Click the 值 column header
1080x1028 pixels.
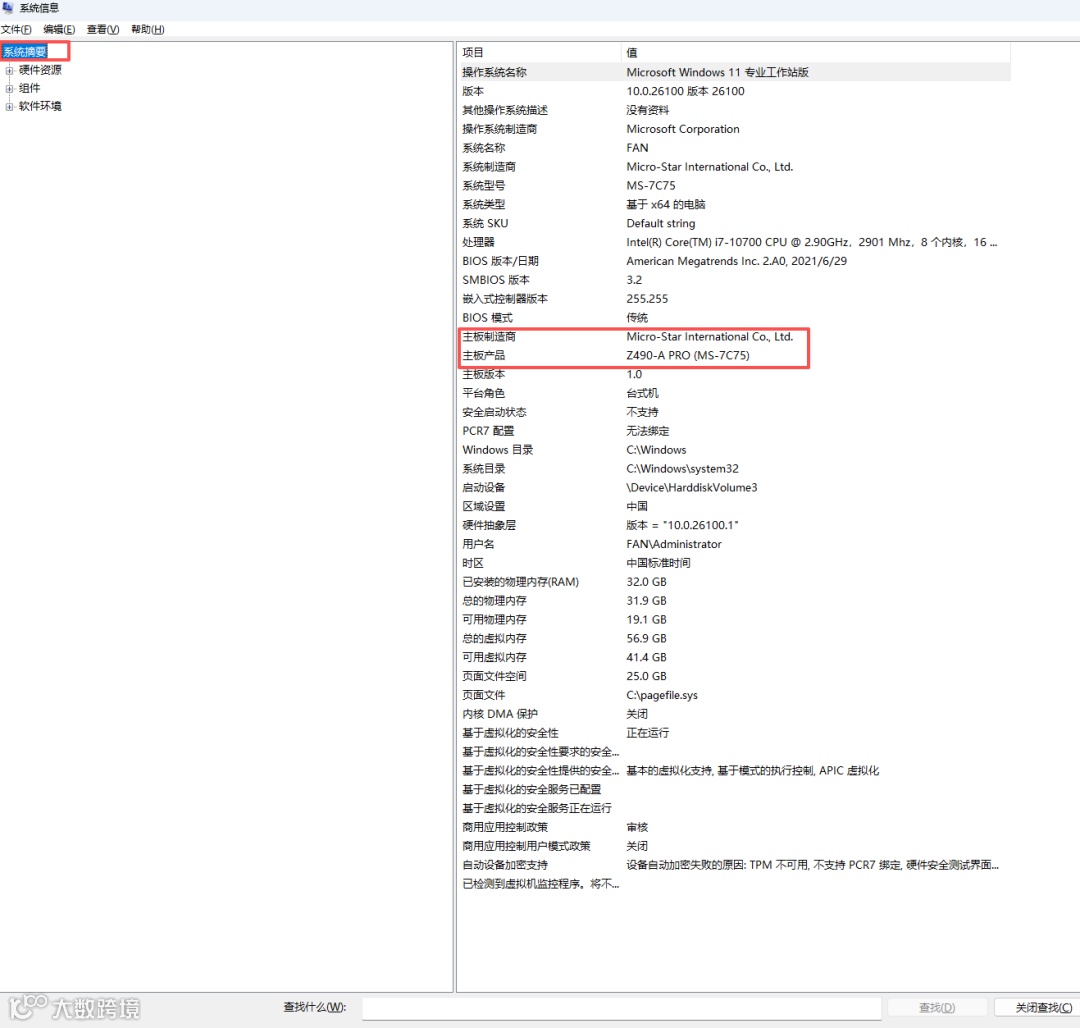coord(816,52)
